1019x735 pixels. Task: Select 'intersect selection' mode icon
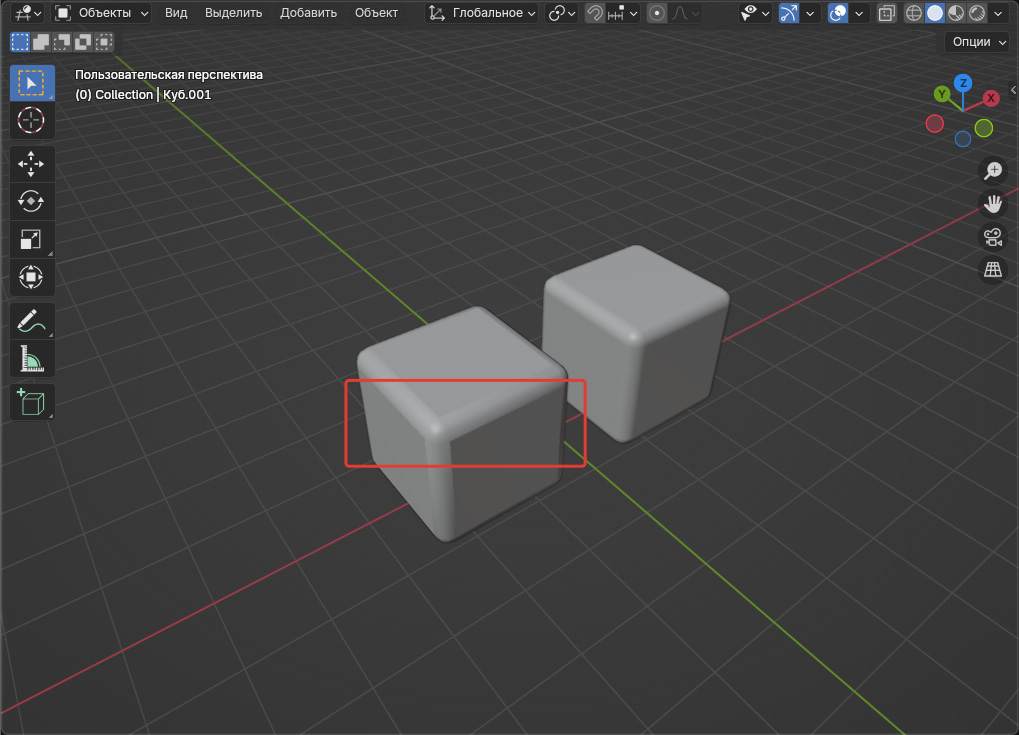tap(103, 42)
